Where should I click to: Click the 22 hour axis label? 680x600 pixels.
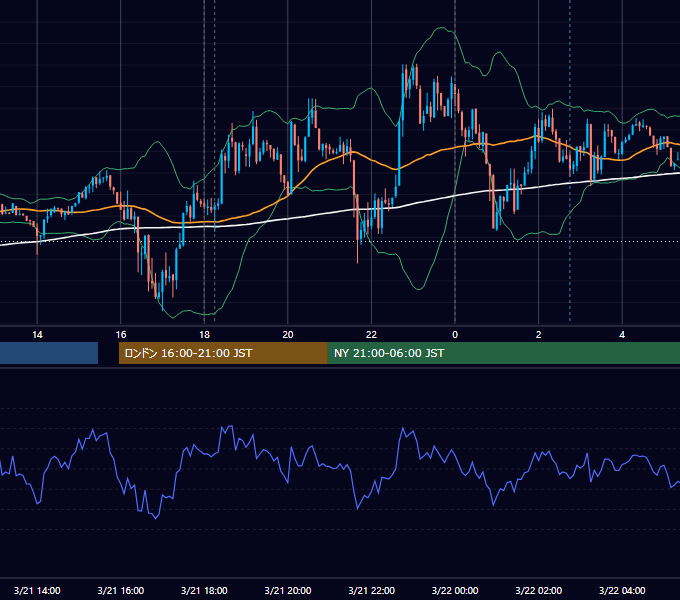(x=371, y=335)
